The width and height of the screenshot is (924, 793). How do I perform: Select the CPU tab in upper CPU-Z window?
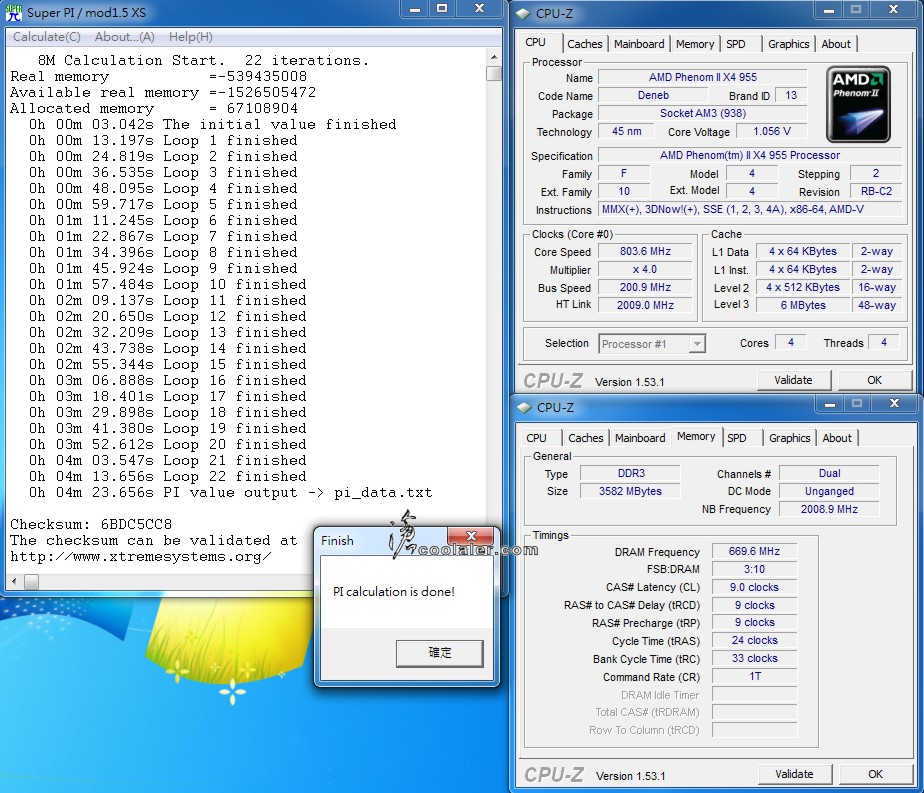536,42
